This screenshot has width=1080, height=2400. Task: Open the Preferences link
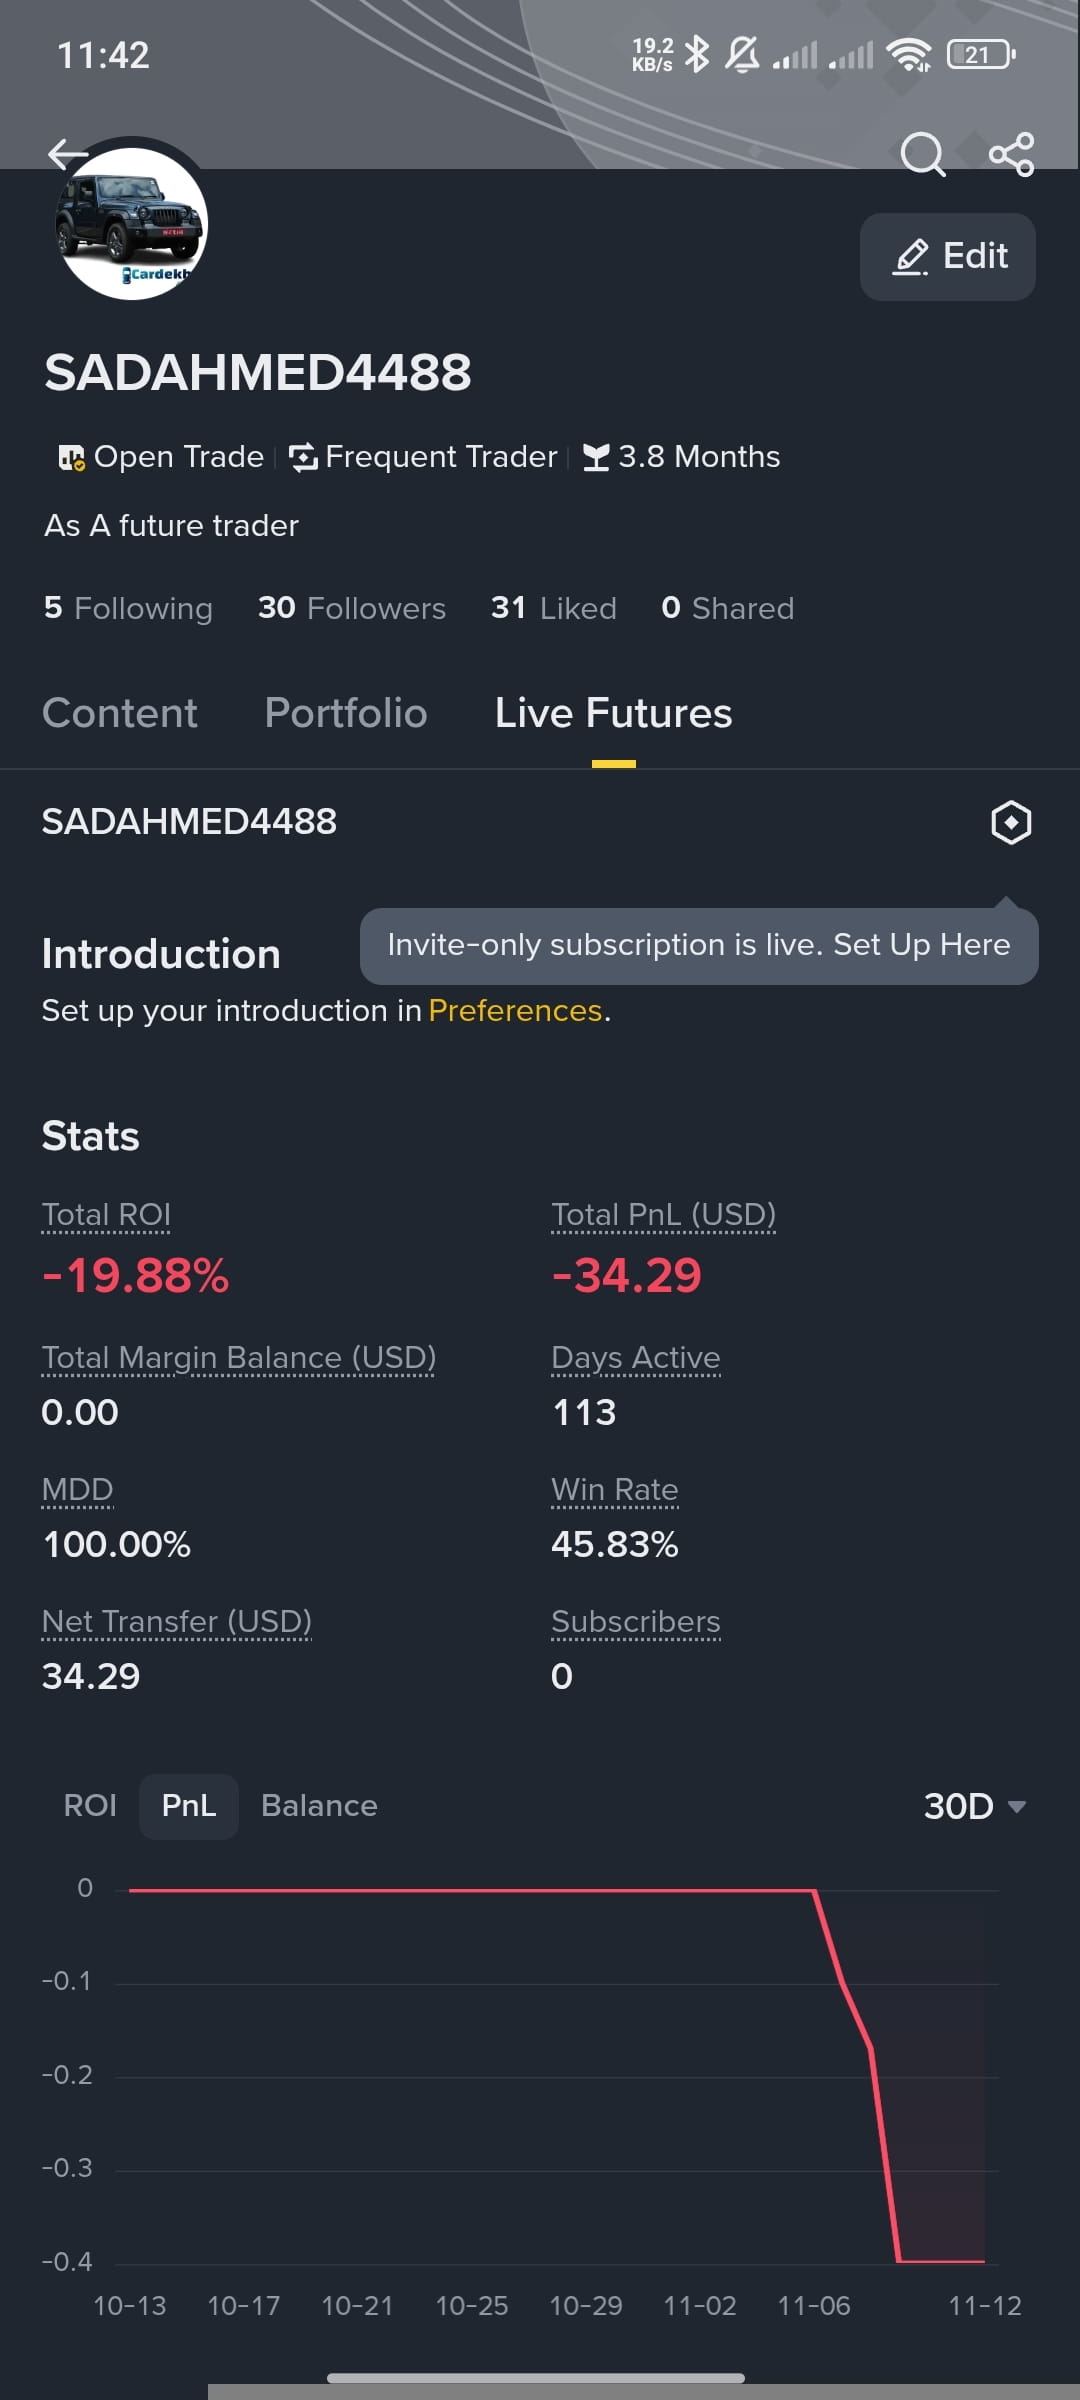point(515,1011)
